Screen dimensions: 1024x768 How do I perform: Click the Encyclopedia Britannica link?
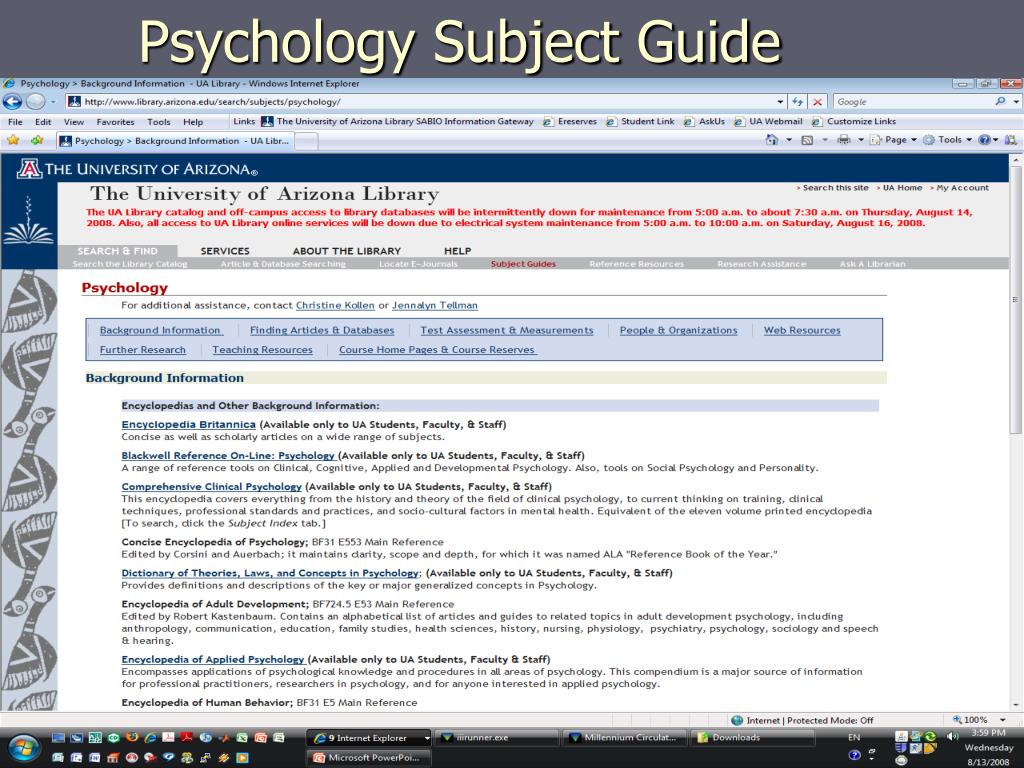pyautogui.click(x=188, y=424)
